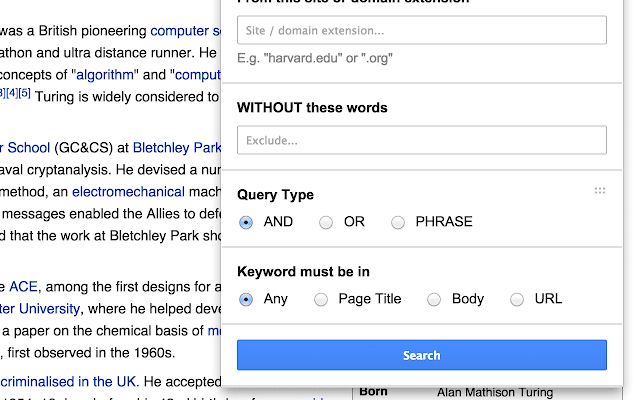
Task: Select the AND query type
Action: (x=246, y=222)
